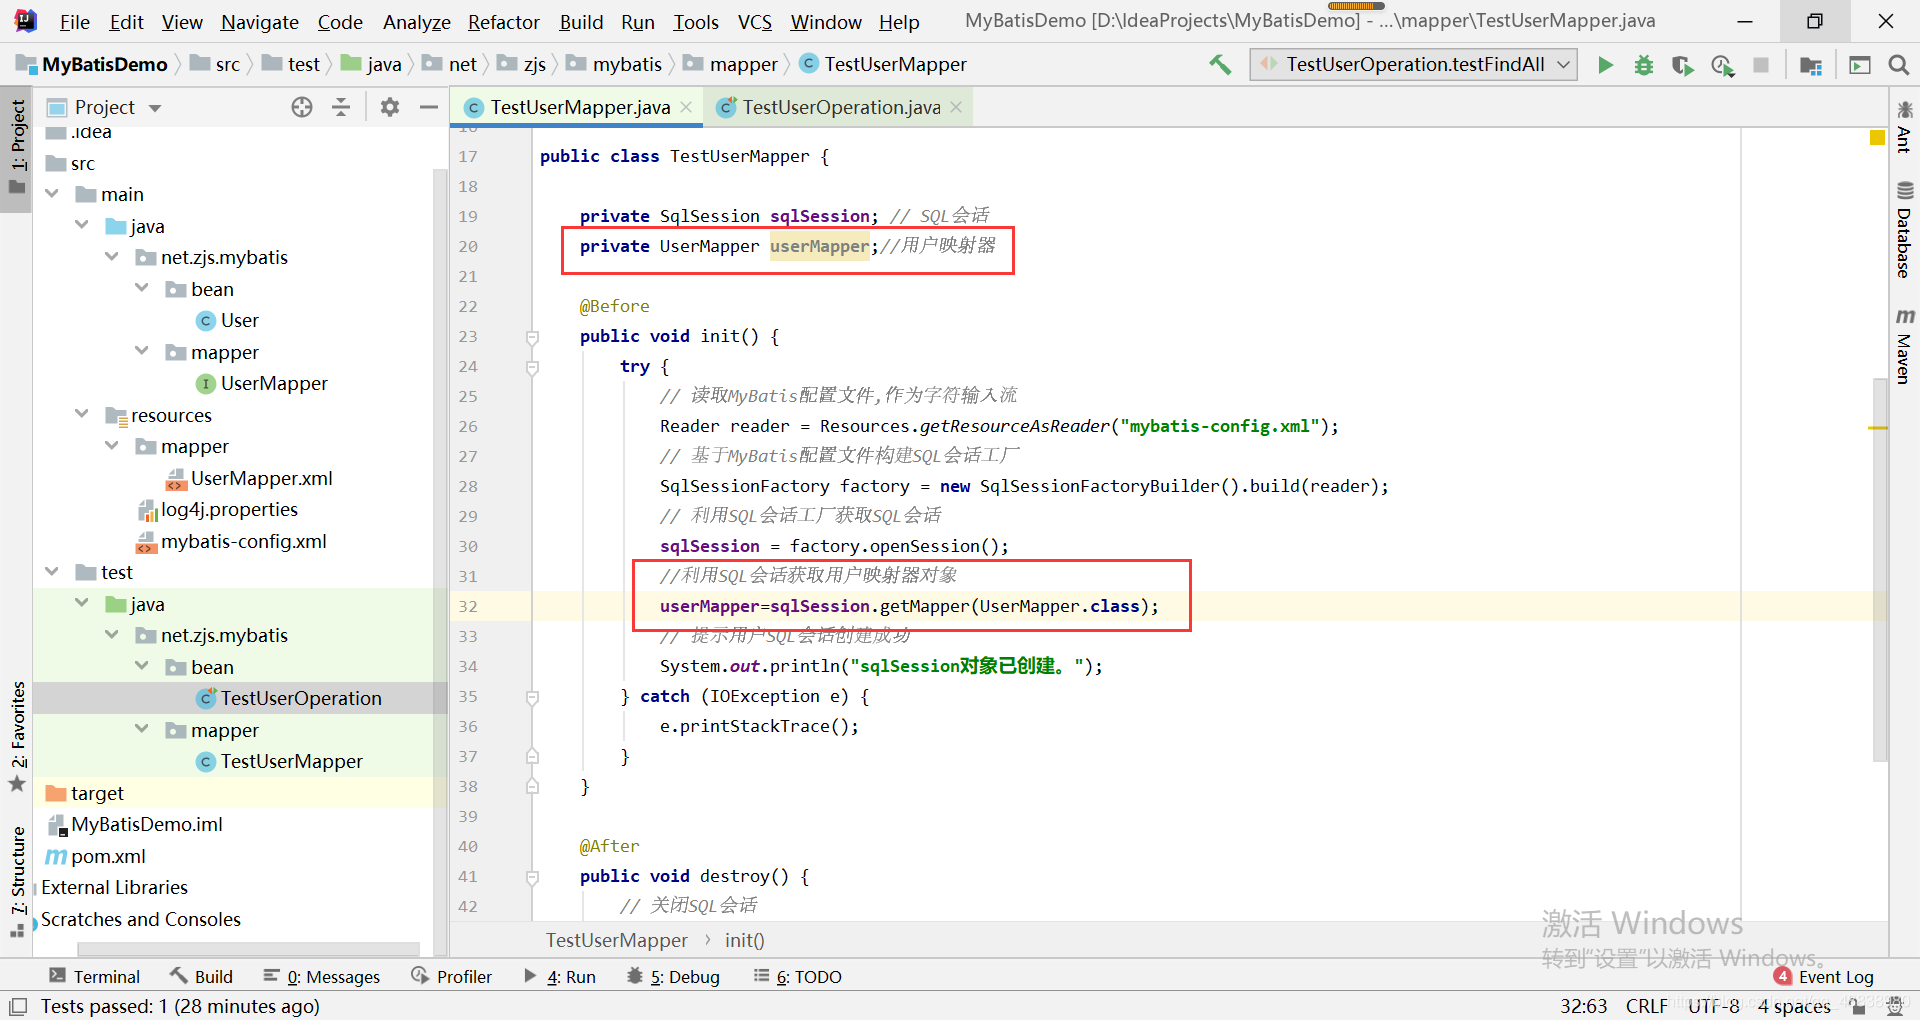Open the Ant tool window
Screen dimensions: 1920x1020
(1905, 126)
